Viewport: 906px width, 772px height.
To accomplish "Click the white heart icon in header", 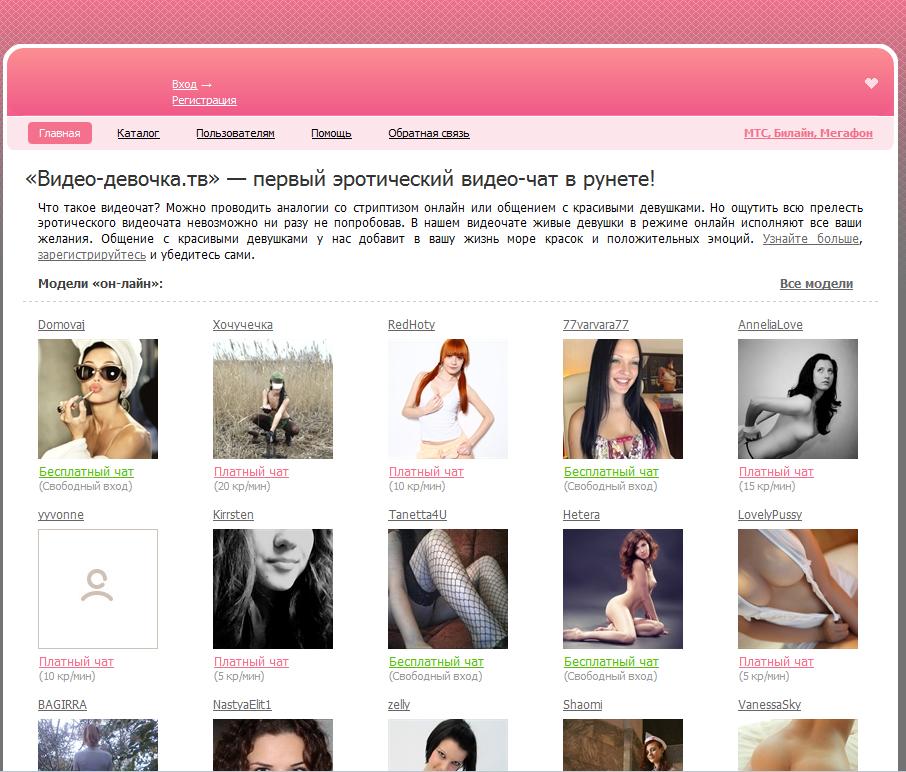I will [871, 83].
